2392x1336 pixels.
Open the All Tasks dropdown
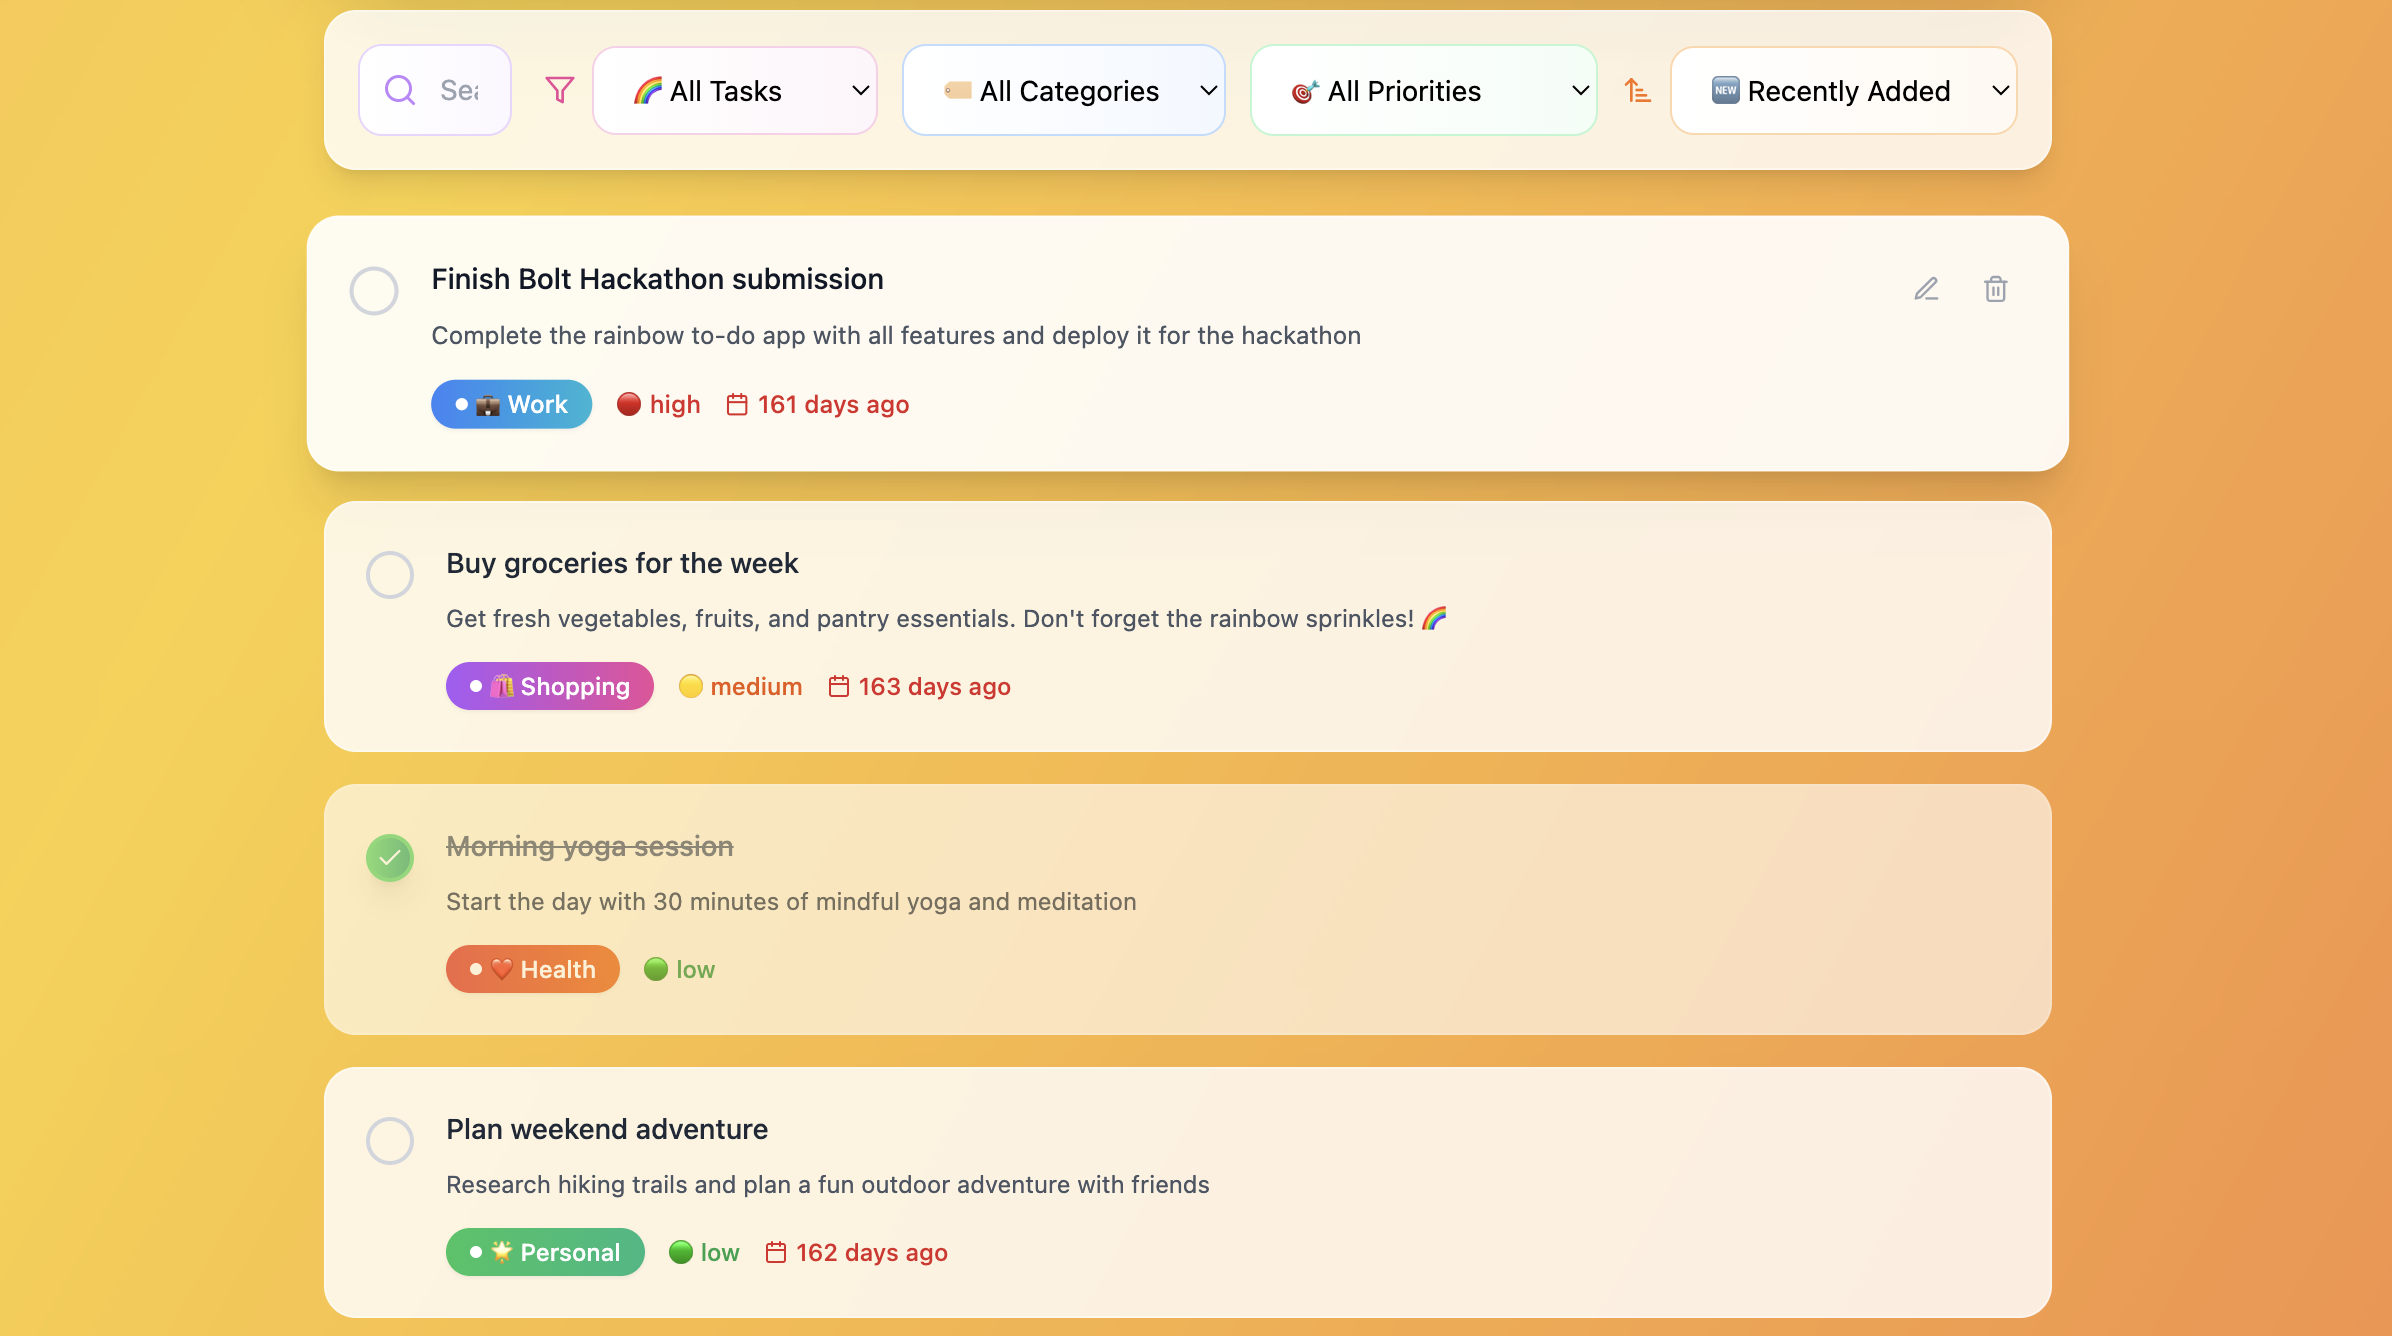coord(735,91)
